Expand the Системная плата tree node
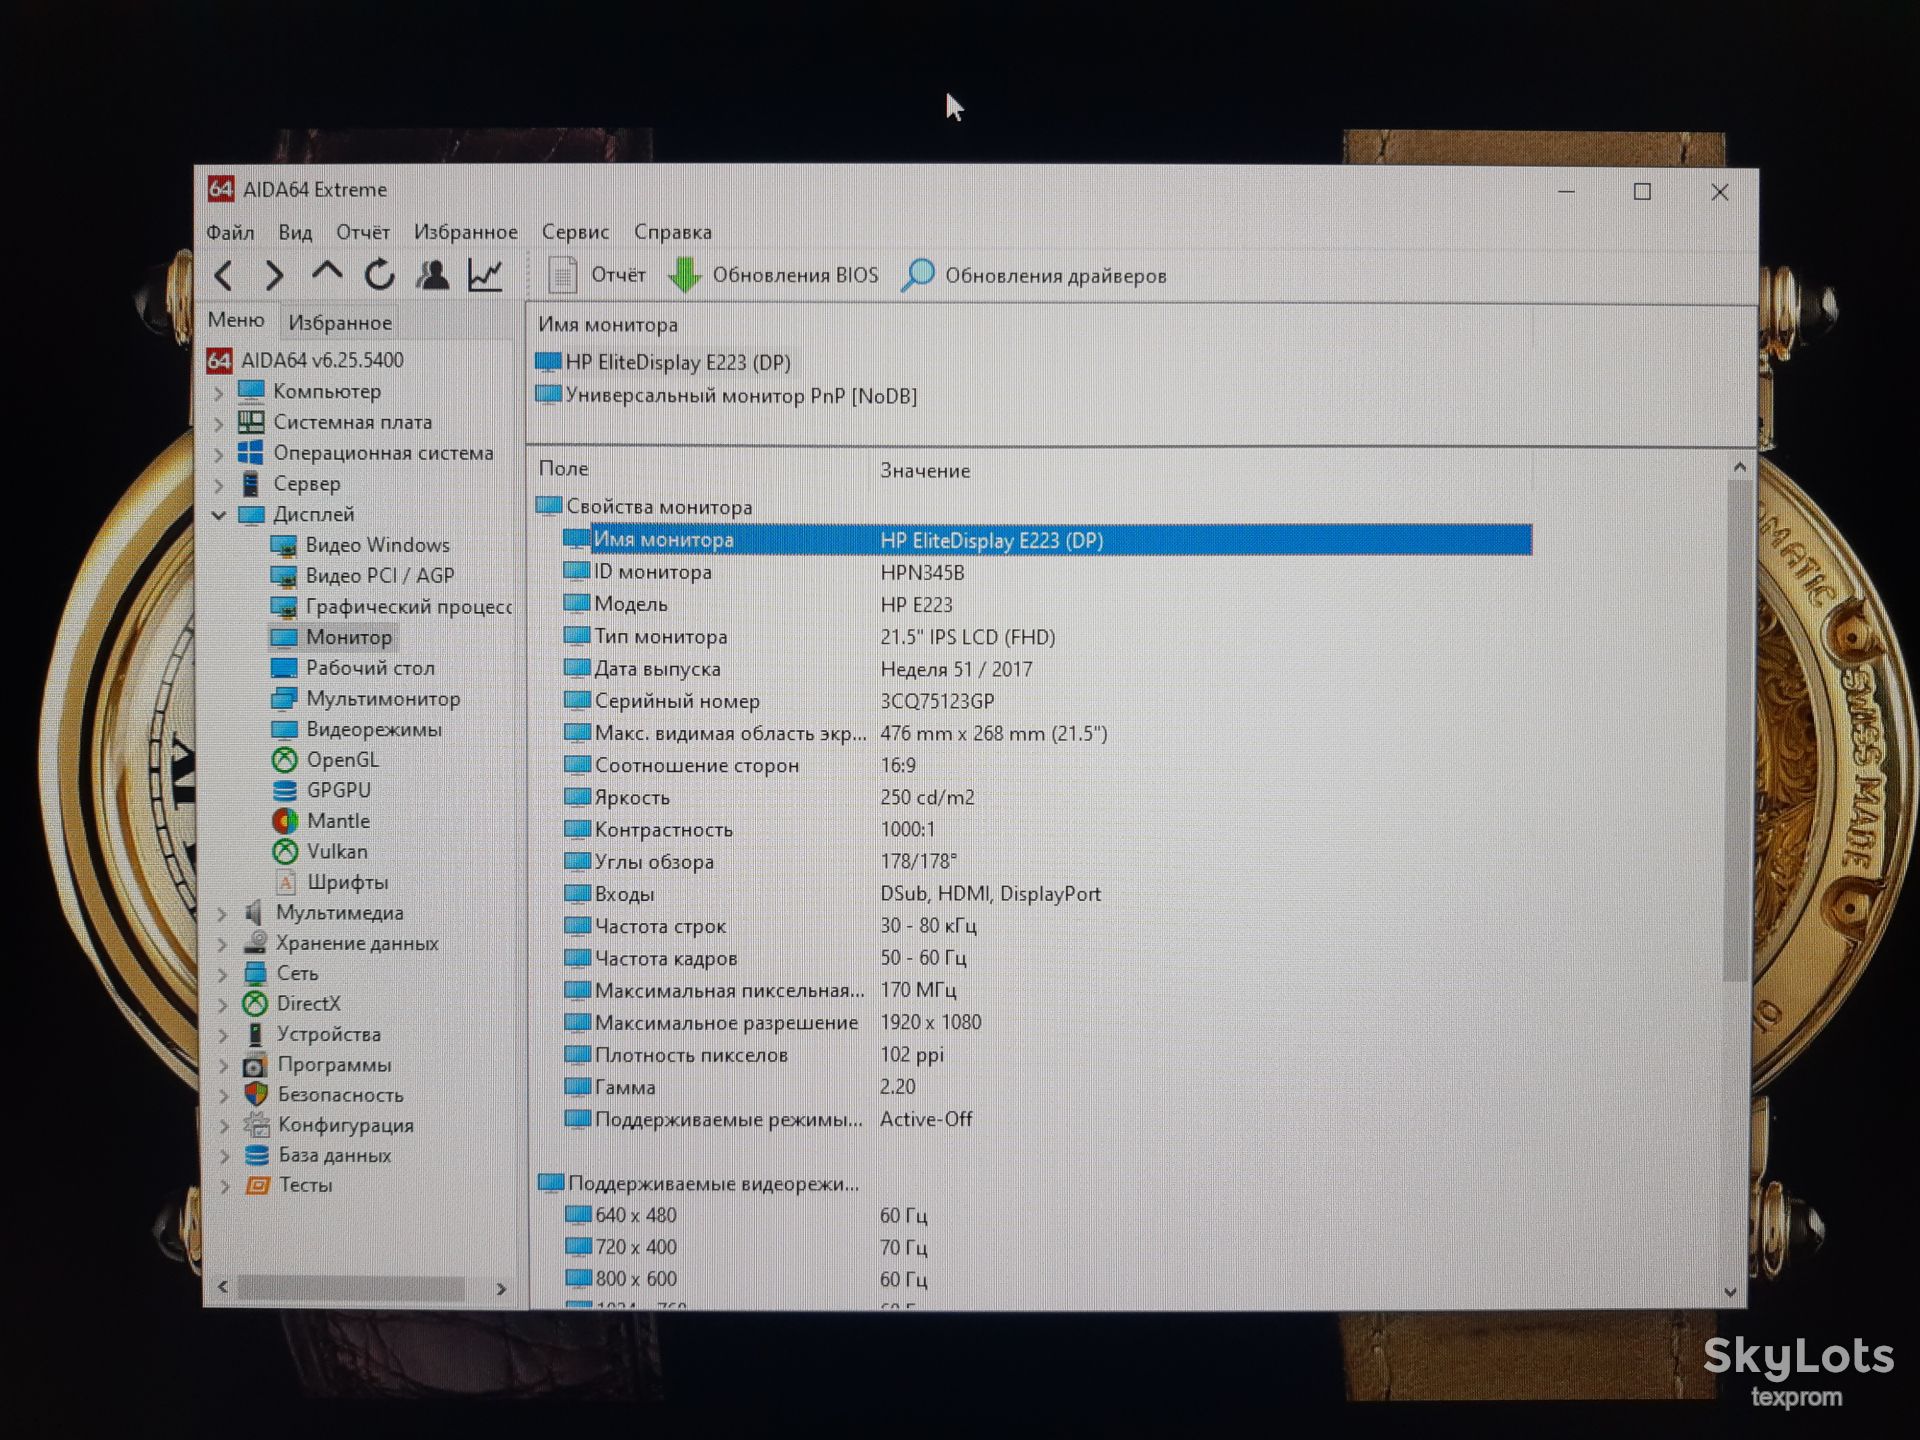The height and width of the screenshot is (1440, 1920). coord(219,423)
